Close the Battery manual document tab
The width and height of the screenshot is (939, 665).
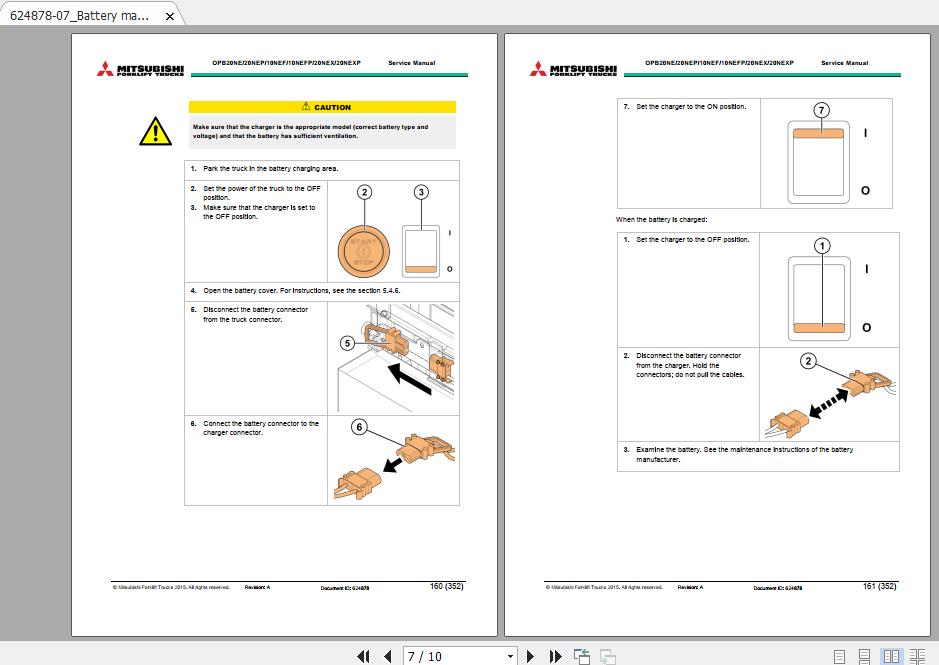[168, 16]
